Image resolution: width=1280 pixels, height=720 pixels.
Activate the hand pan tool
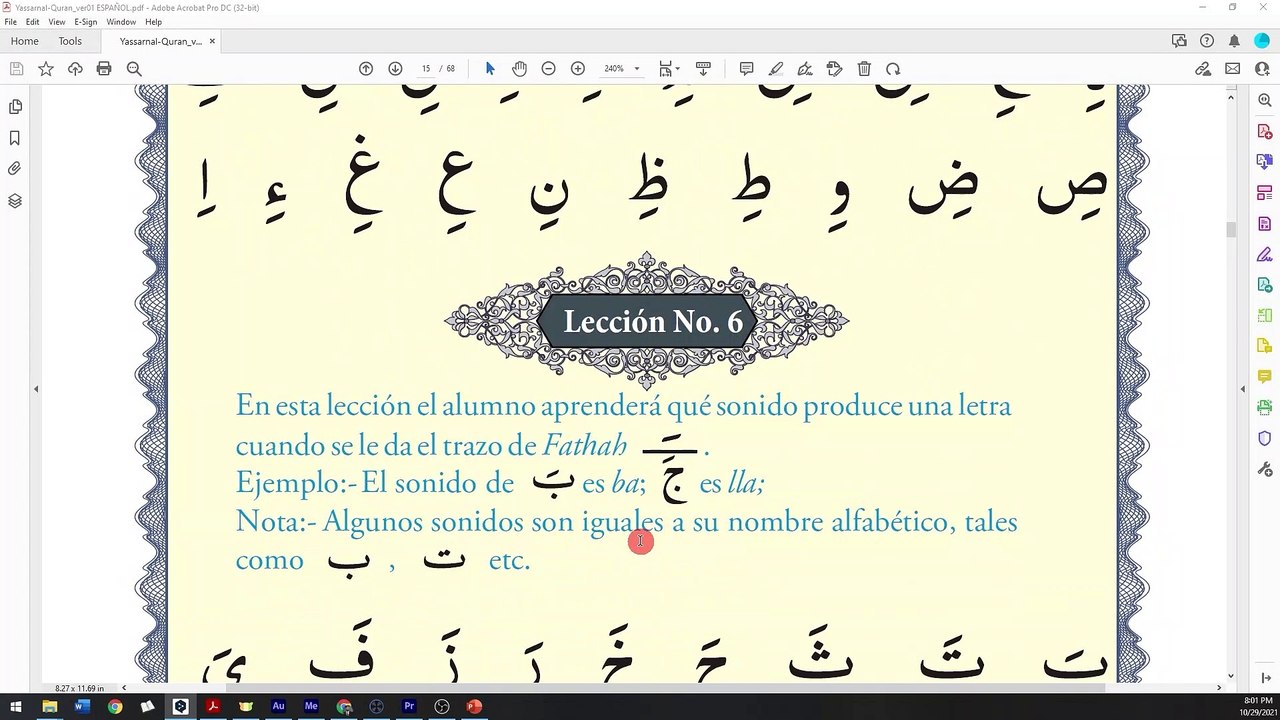point(519,69)
